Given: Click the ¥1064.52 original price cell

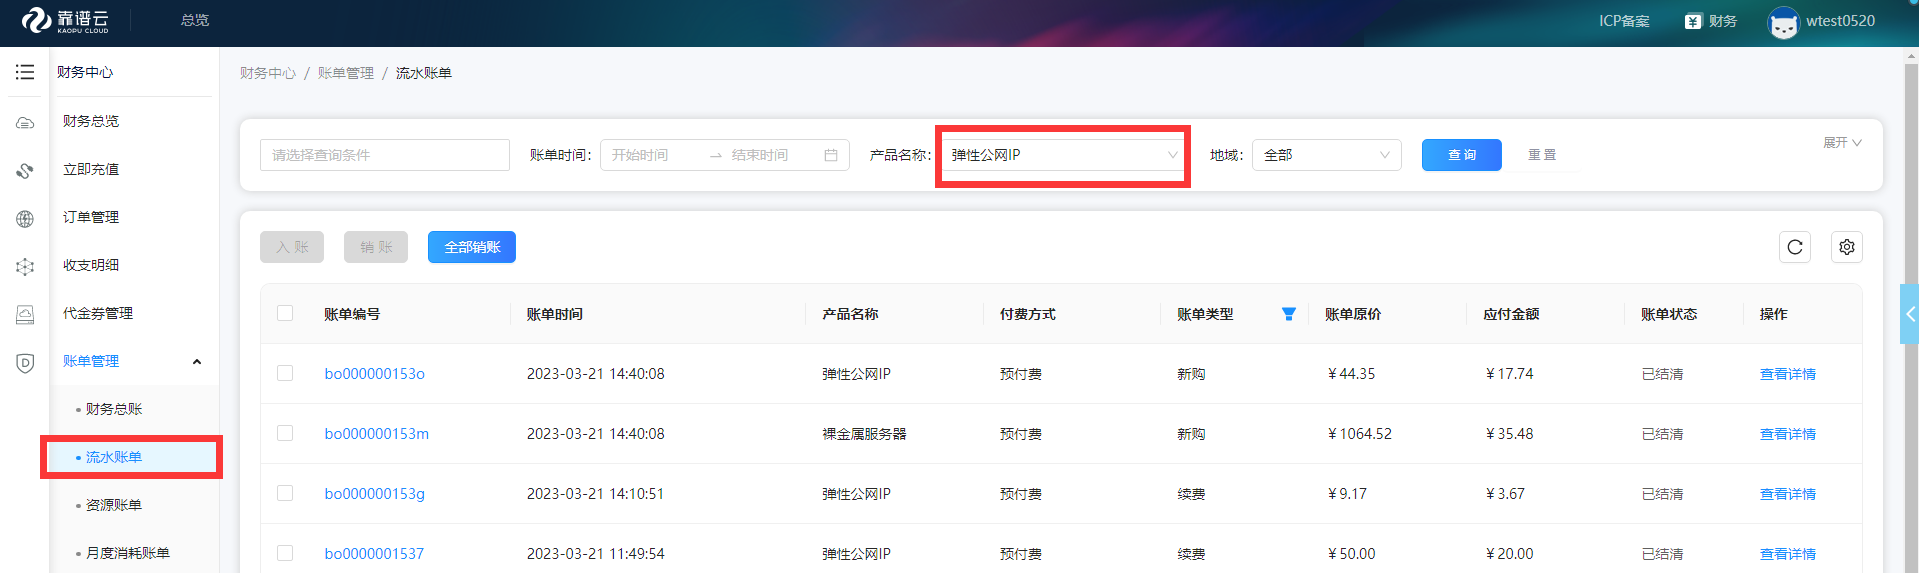Looking at the screenshot, I should [1360, 434].
